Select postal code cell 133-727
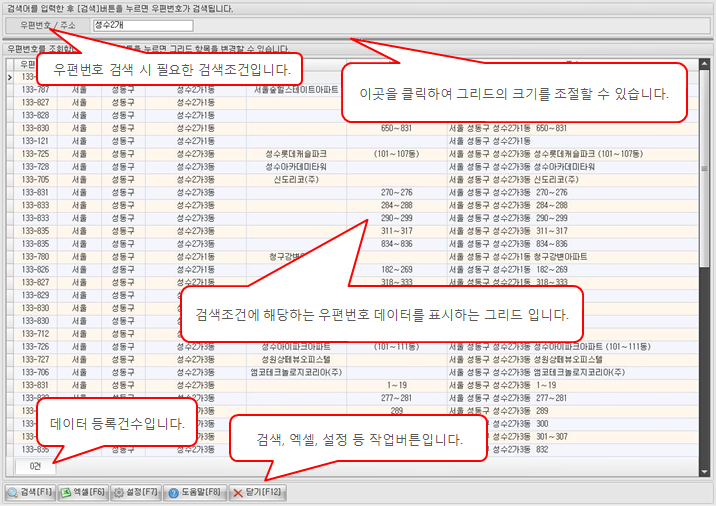This screenshot has width=716, height=506. click(x=35, y=359)
